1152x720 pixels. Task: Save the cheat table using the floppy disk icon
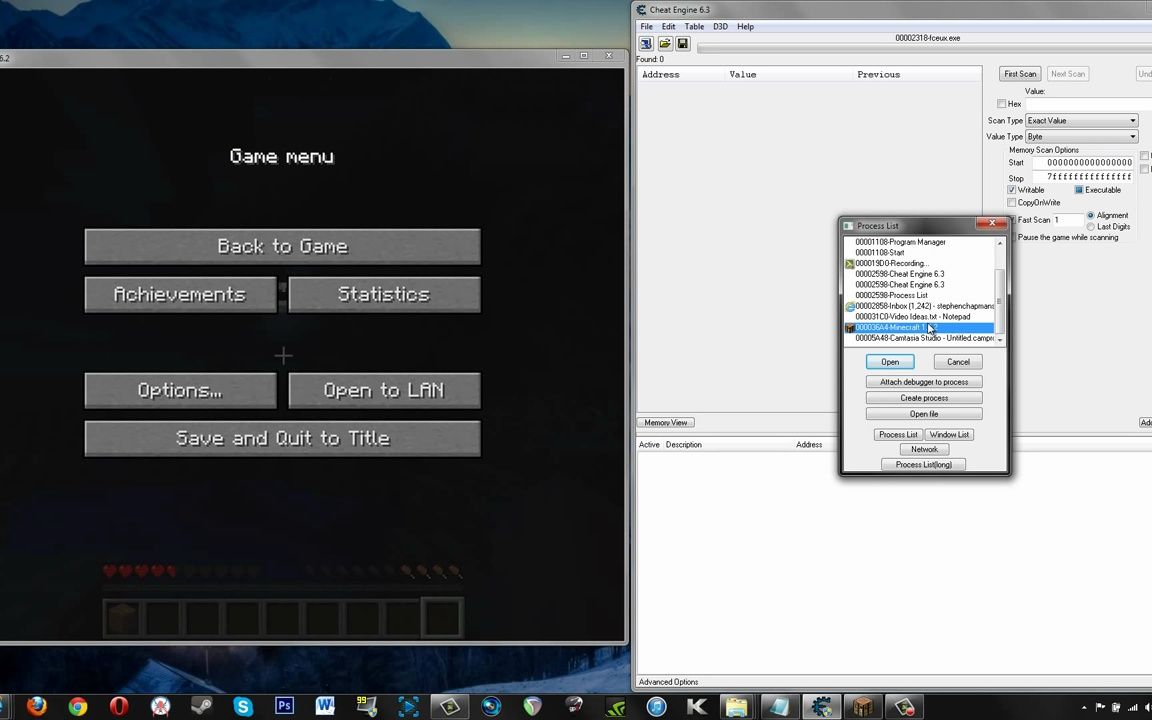pyautogui.click(x=683, y=43)
